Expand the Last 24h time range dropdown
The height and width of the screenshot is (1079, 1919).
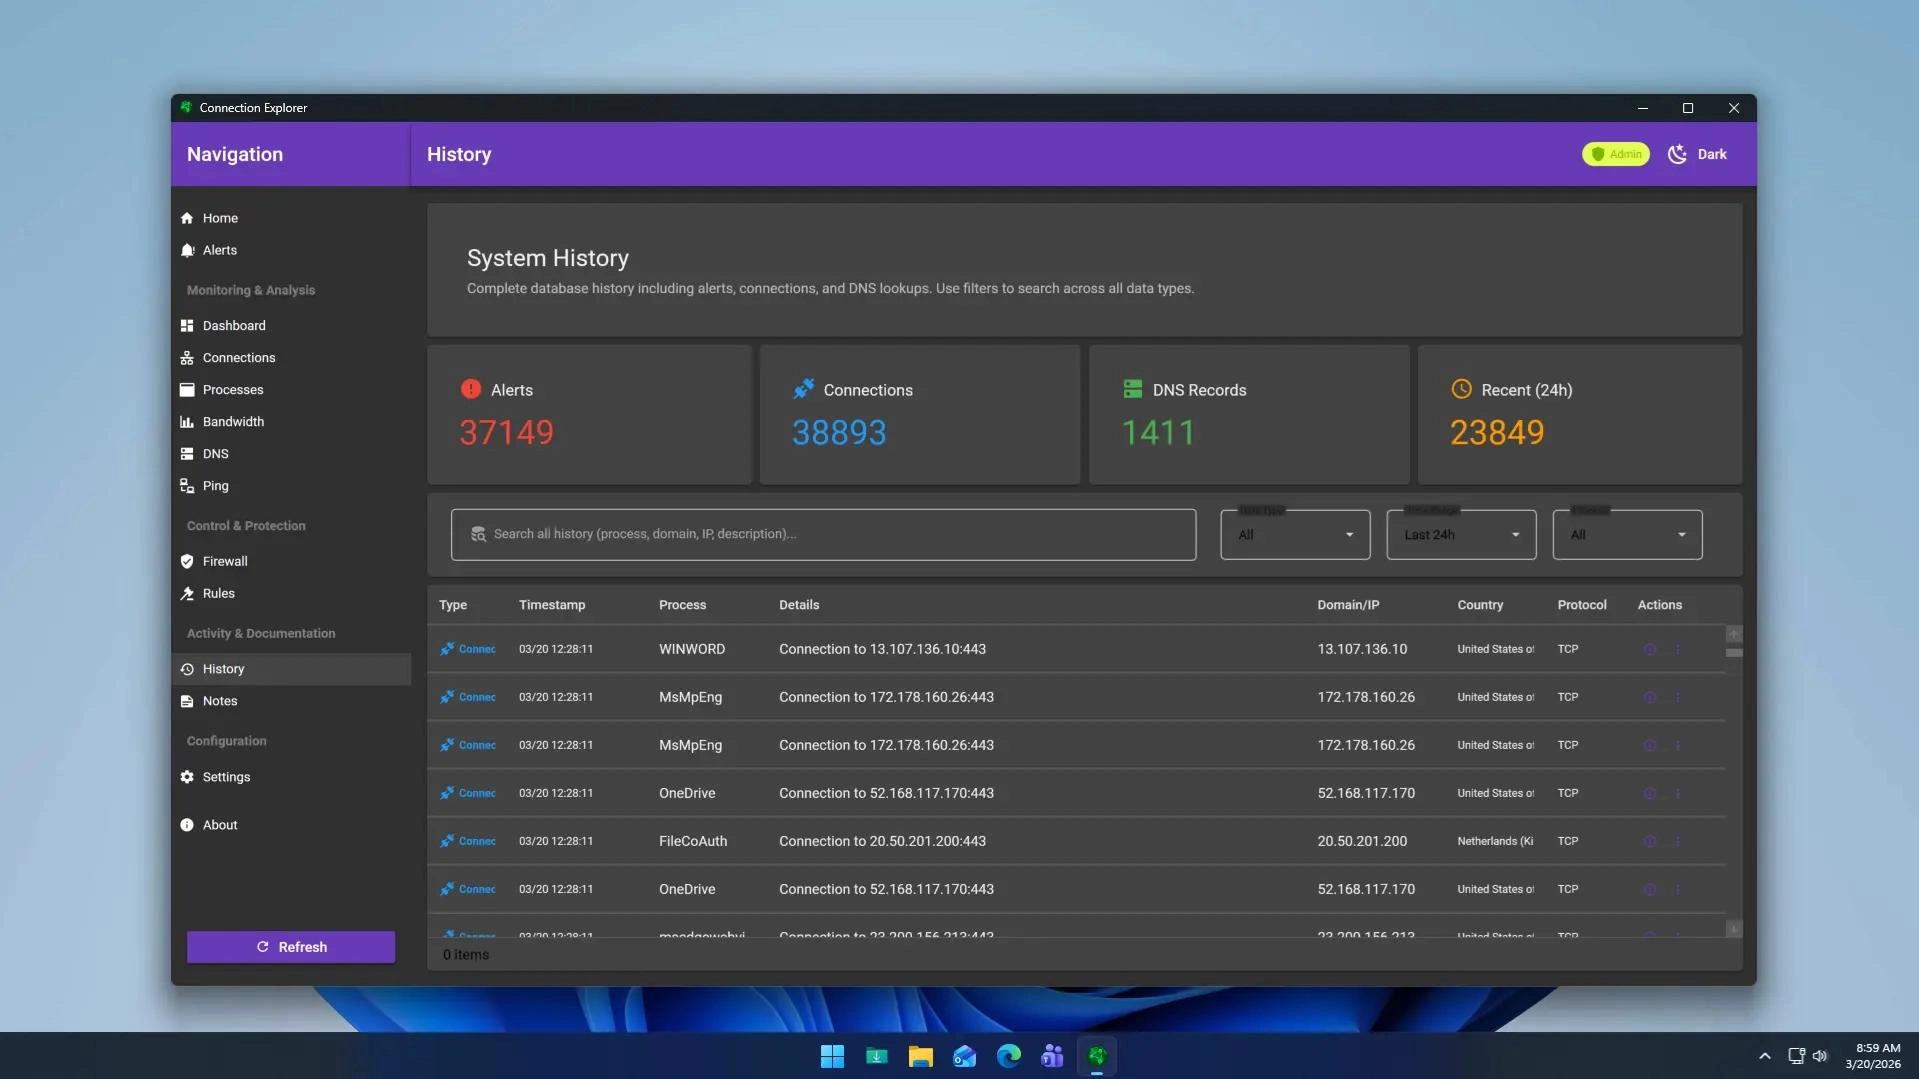tap(1461, 534)
